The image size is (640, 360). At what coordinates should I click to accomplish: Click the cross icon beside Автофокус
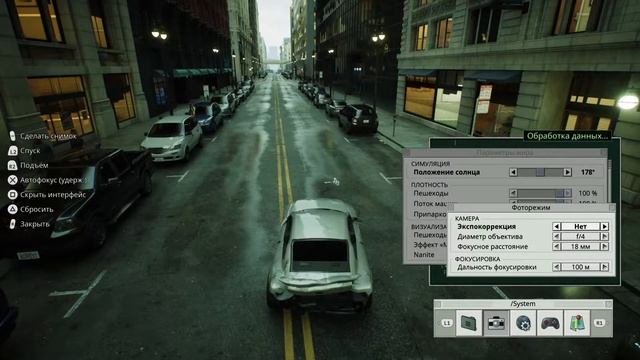tap(13, 180)
